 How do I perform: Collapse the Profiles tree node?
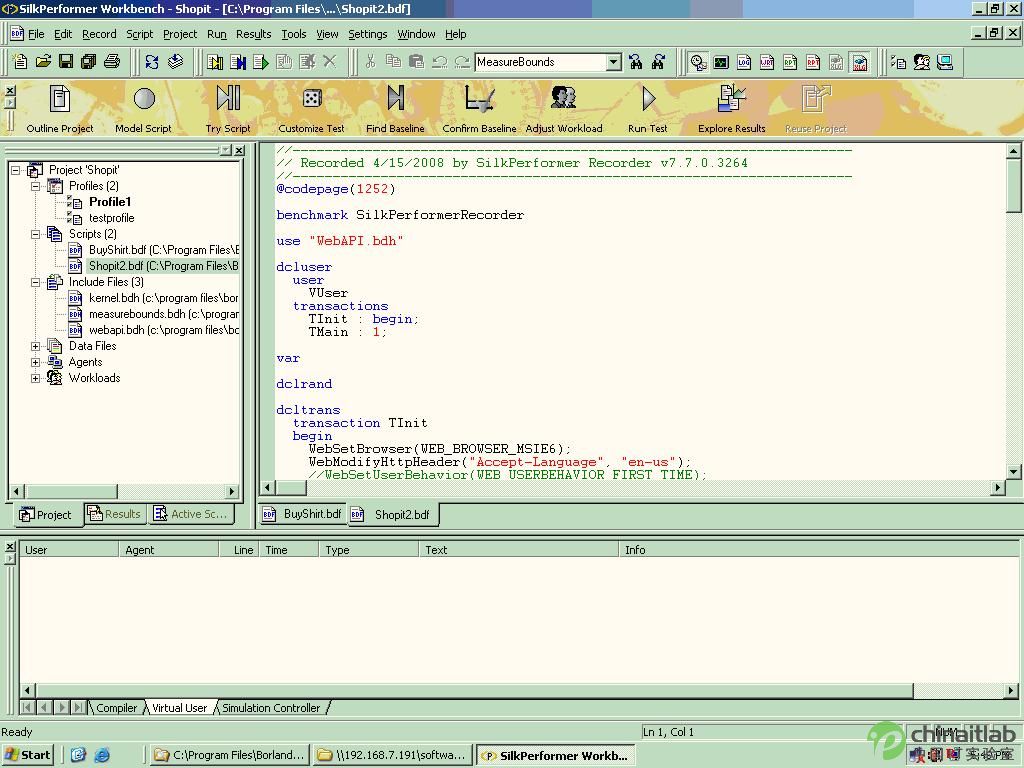pos(36,186)
